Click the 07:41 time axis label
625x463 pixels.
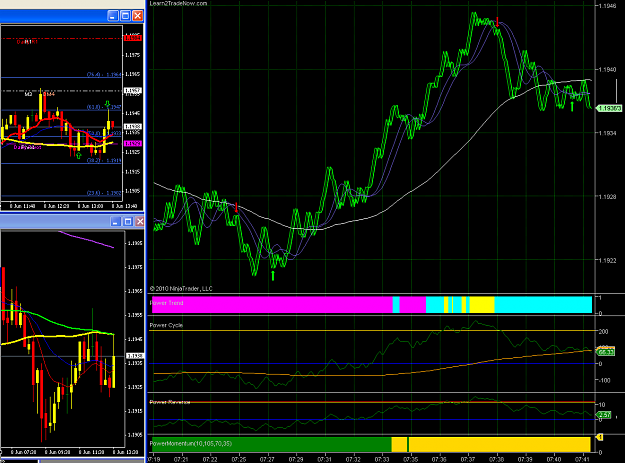click(583, 459)
